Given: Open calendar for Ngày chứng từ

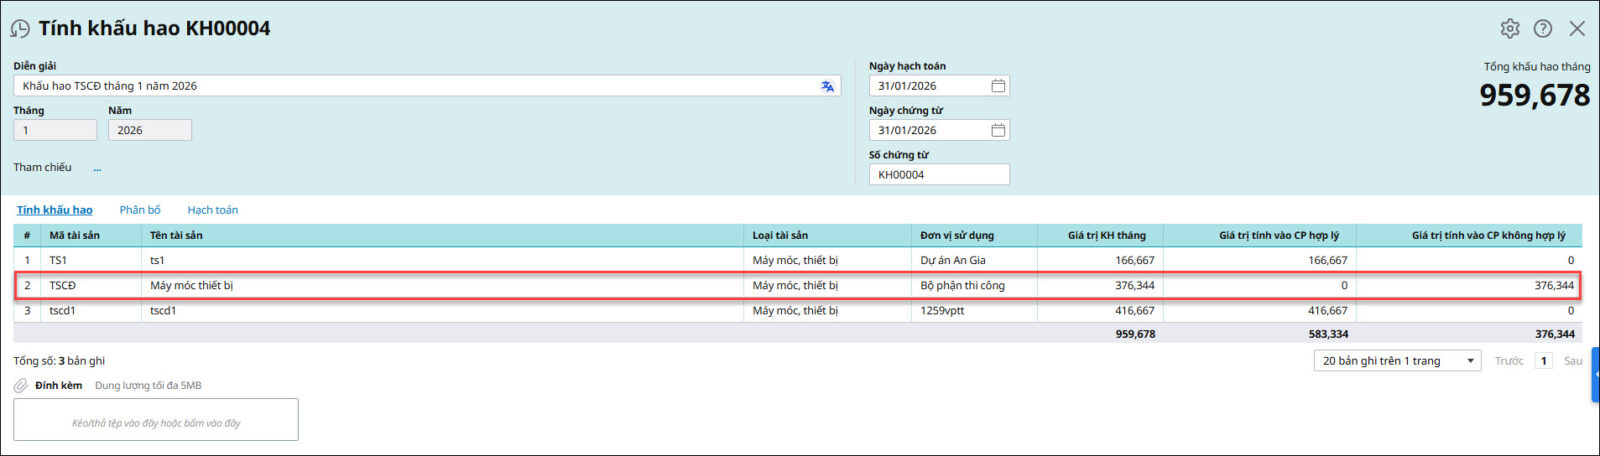Looking at the screenshot, I should click(x=997, y=130).
